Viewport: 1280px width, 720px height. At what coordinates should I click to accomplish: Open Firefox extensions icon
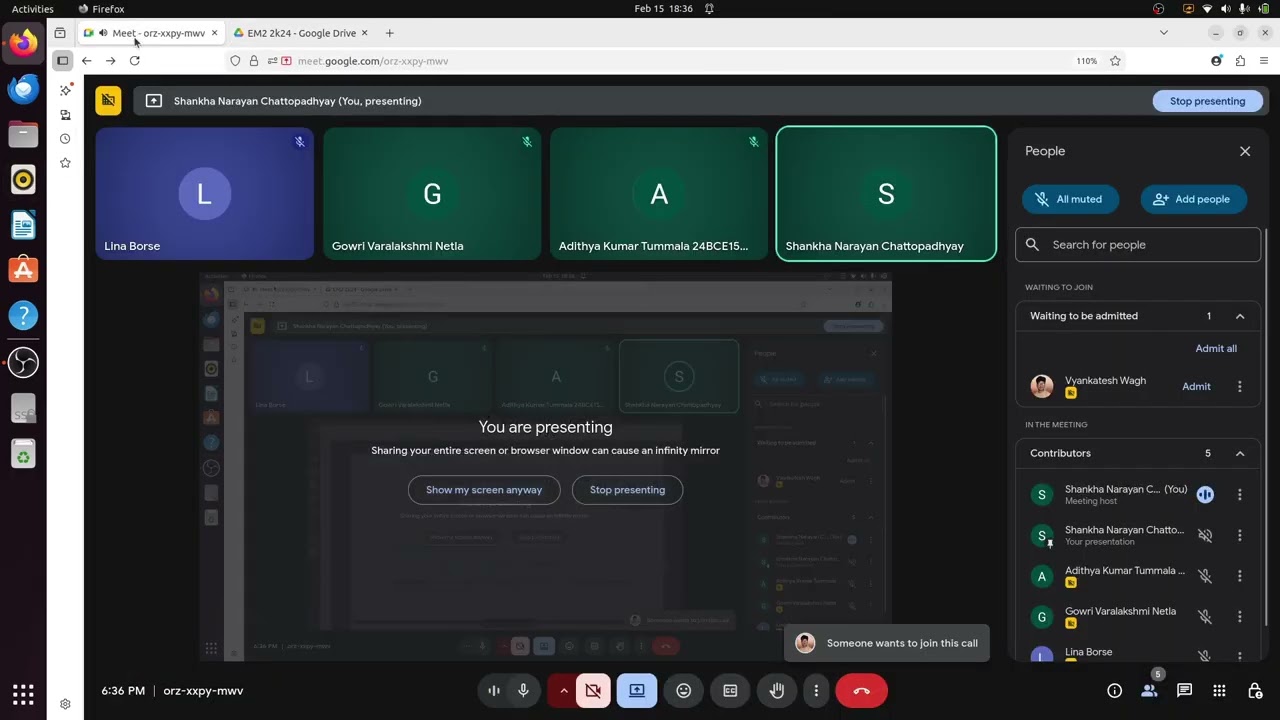1240,61
